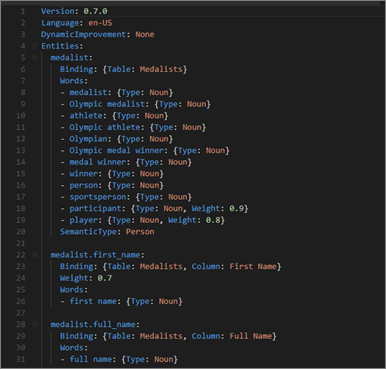
Task: Collapse the medalist.first_name fold marker
Action: coord(35,255)
